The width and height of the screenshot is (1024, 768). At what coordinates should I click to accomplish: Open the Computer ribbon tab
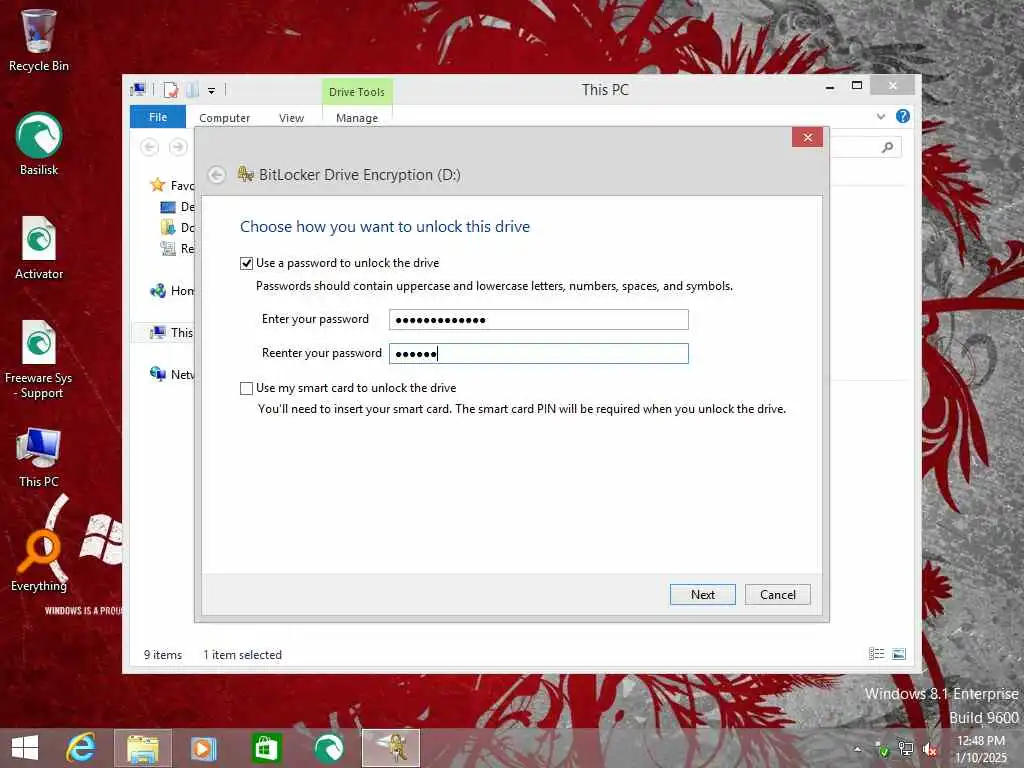click(225, 118)
